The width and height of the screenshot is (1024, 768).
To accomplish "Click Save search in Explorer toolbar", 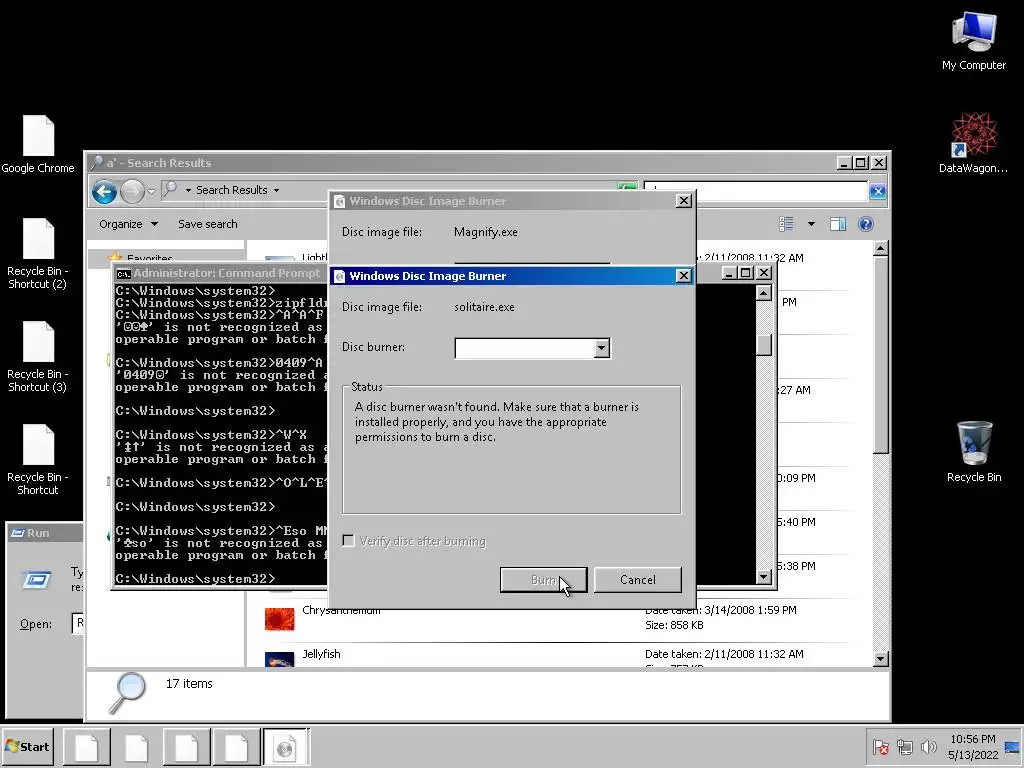I will [208, 224].
